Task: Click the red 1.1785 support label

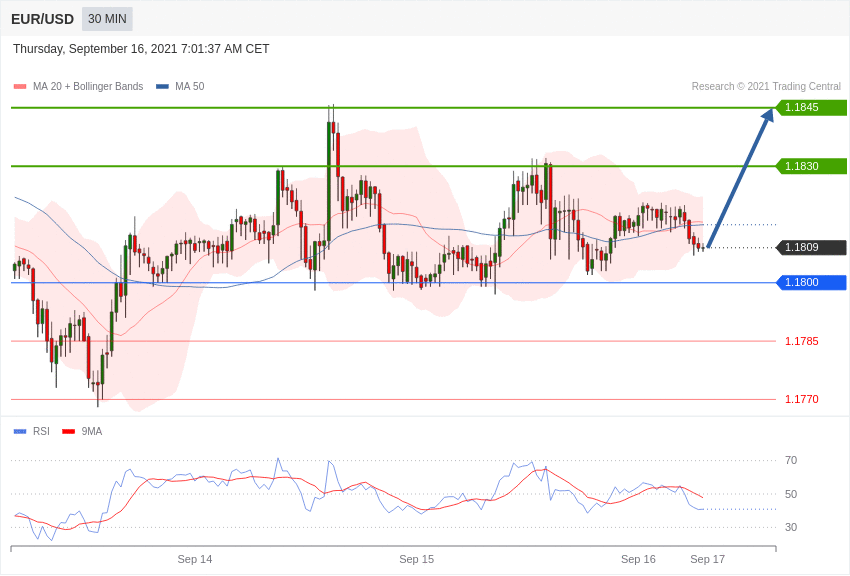Action: coord(802,341)
